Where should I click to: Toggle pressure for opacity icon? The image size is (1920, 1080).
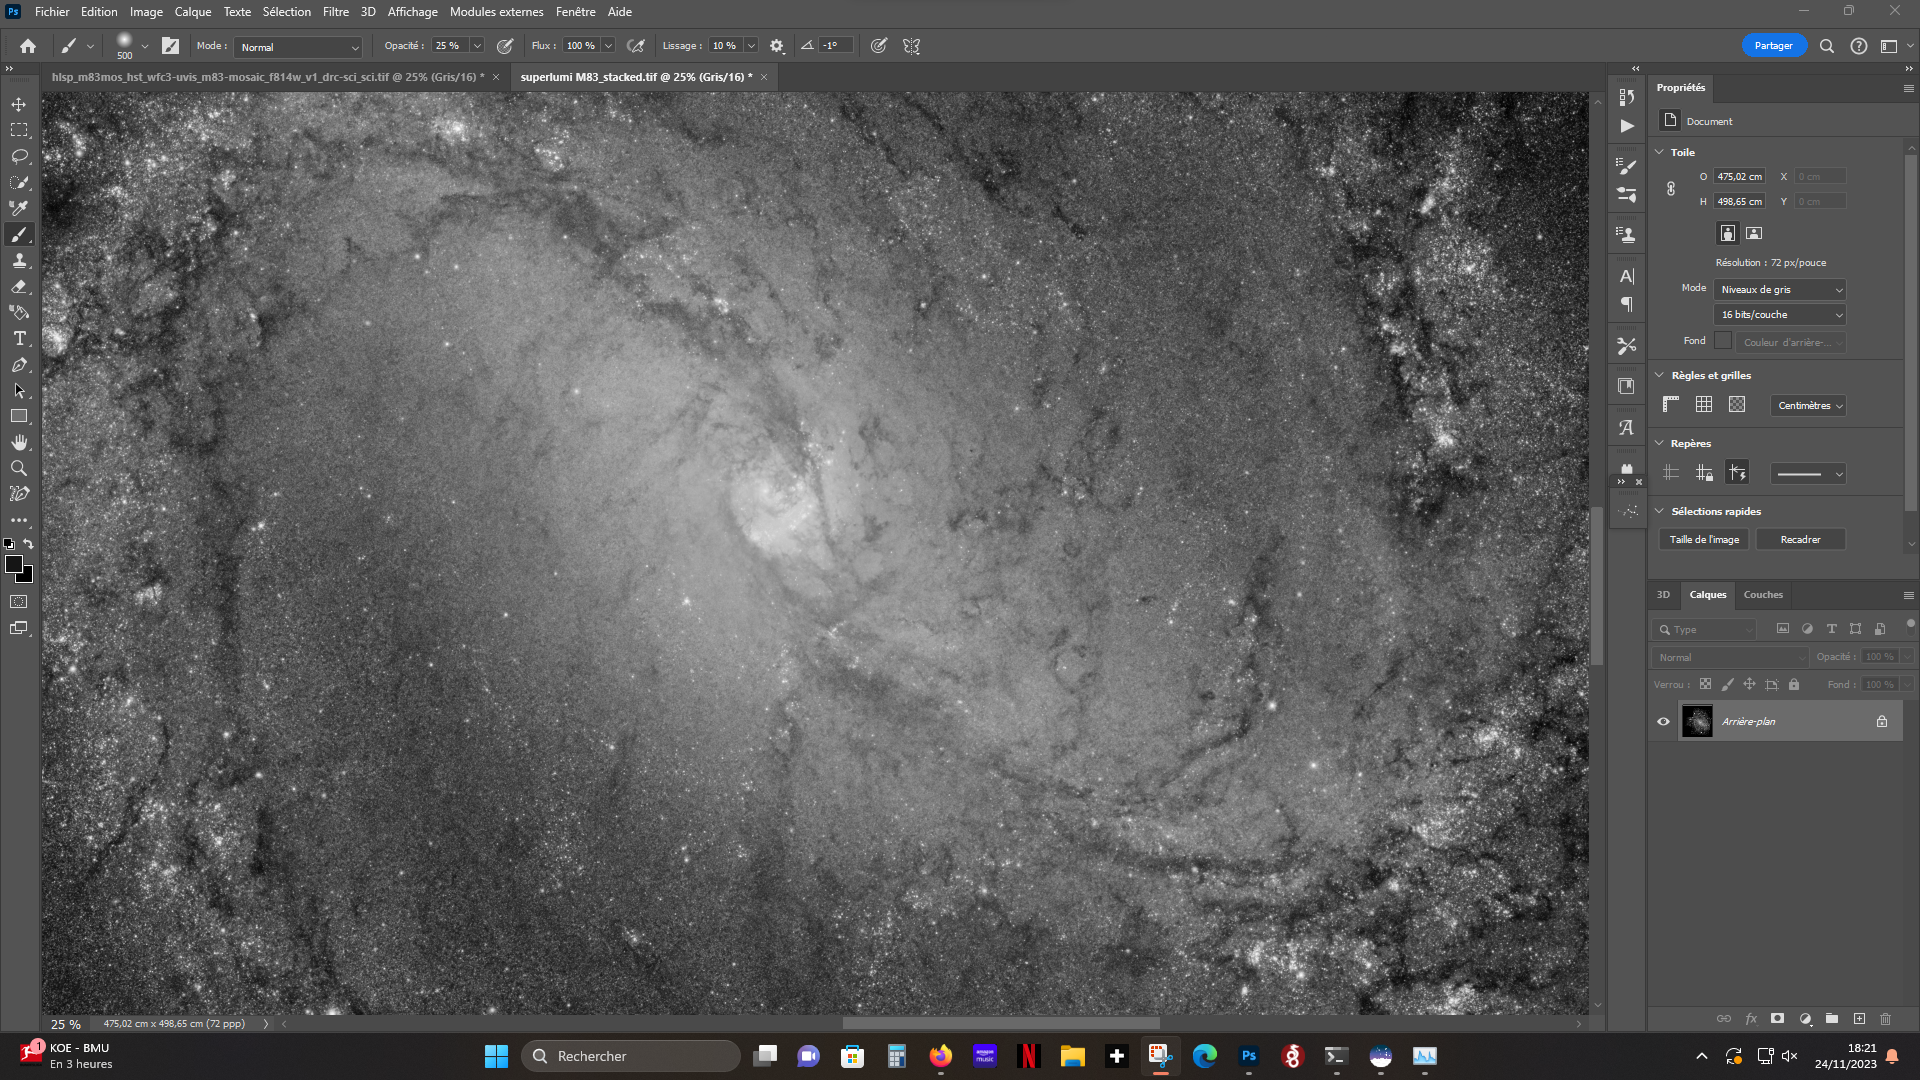point(505,46)
